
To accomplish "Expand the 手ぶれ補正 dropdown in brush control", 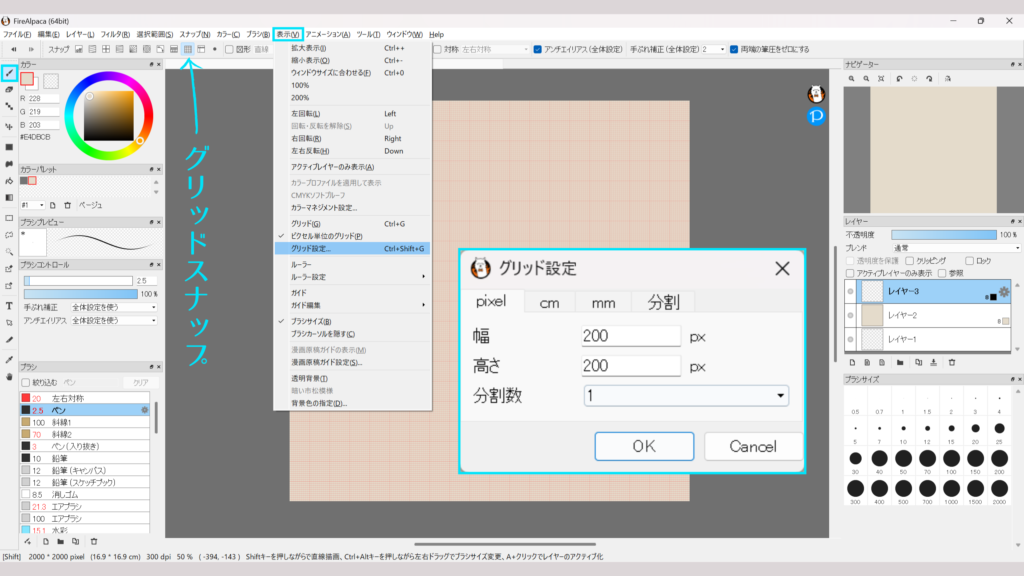I will [x=113, y=307].
